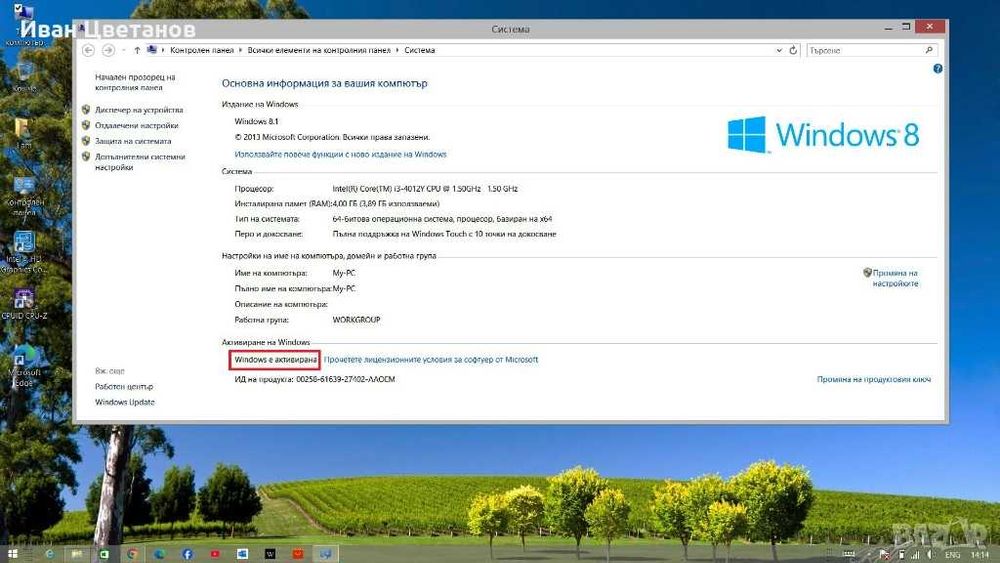Open the Recycle Bin (Кошче) desktop icon
The width and height of the screenshot is (1000, 563).
tap(24, 77)
